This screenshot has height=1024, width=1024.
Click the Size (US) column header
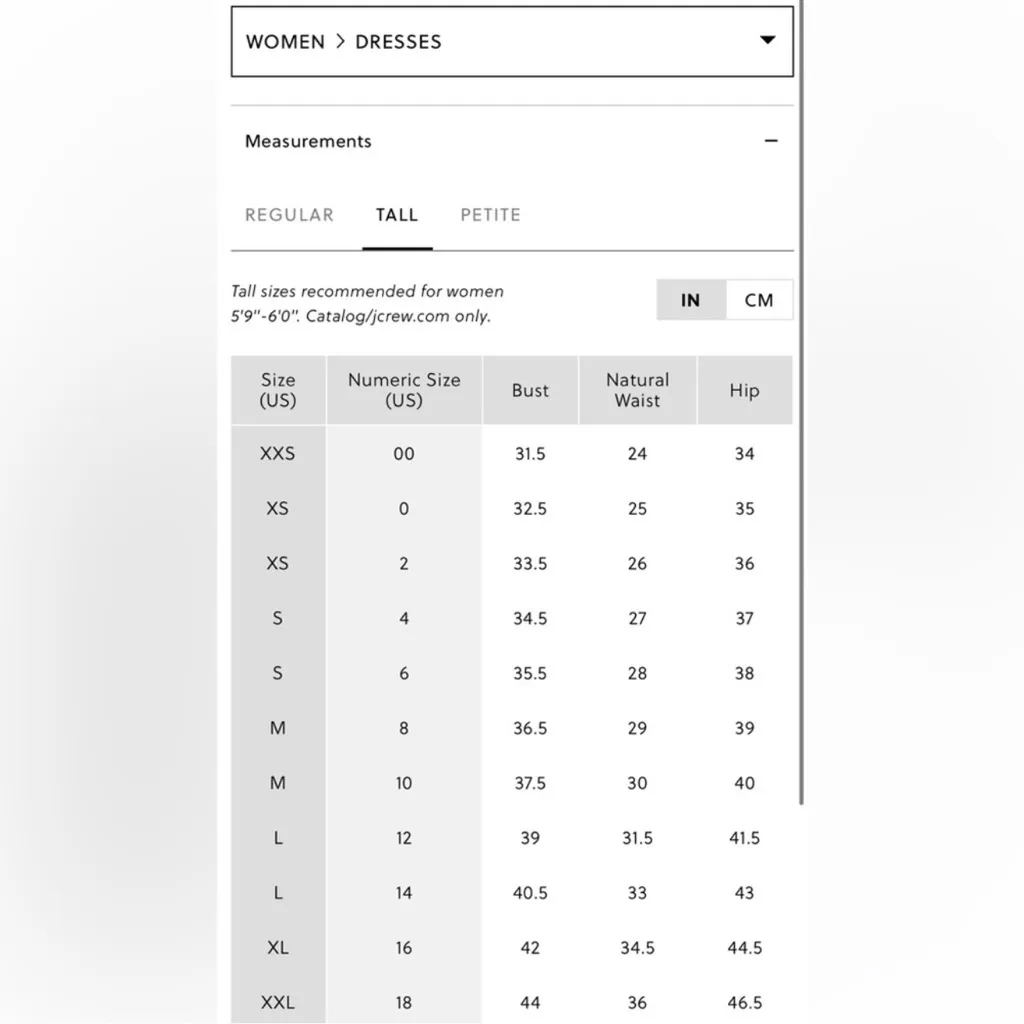278,390
